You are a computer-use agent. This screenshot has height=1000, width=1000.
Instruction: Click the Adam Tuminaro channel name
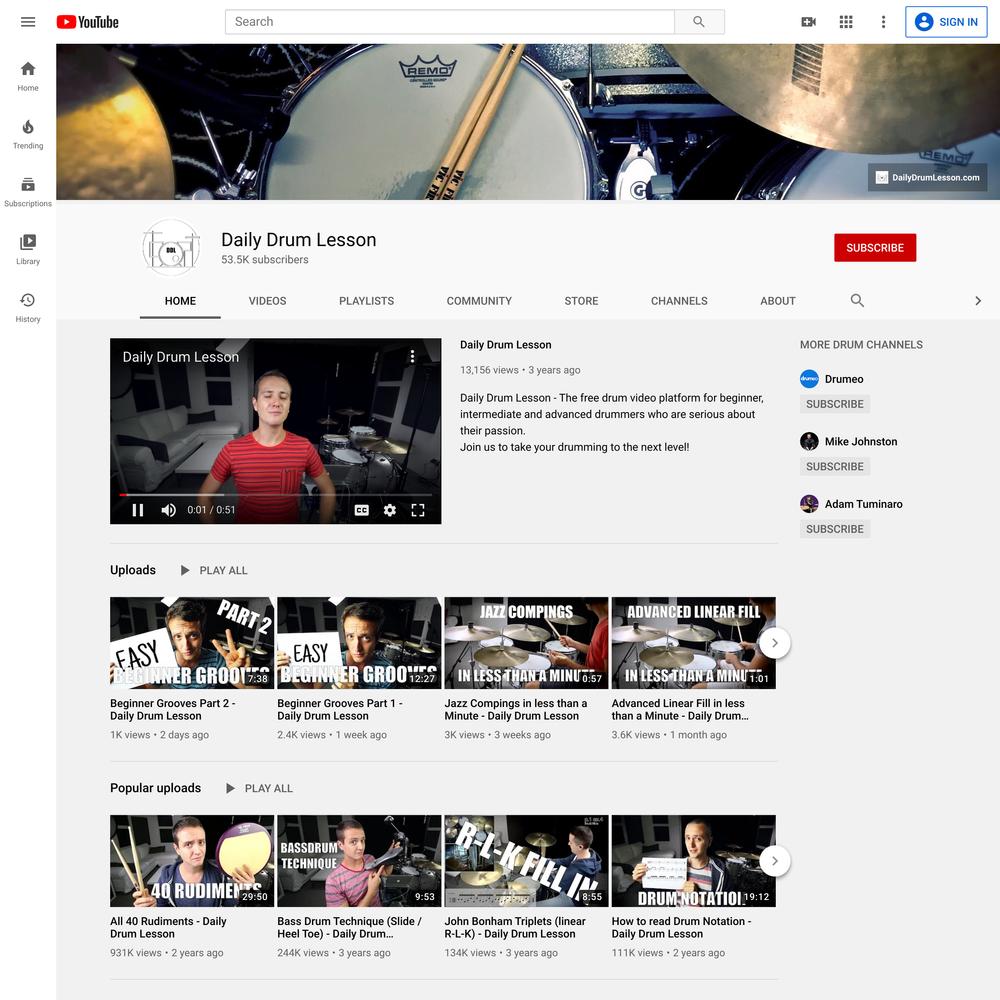pos(864,504)
